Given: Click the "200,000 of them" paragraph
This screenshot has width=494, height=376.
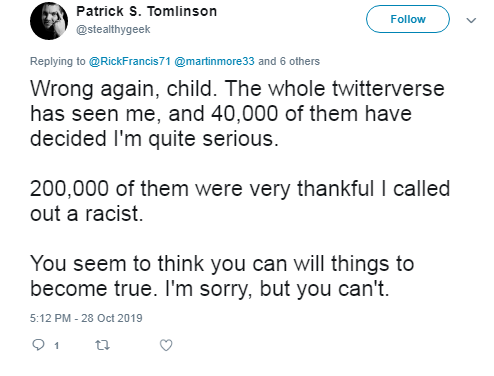Looking at the screenshot, I should (x=240, y=201).
